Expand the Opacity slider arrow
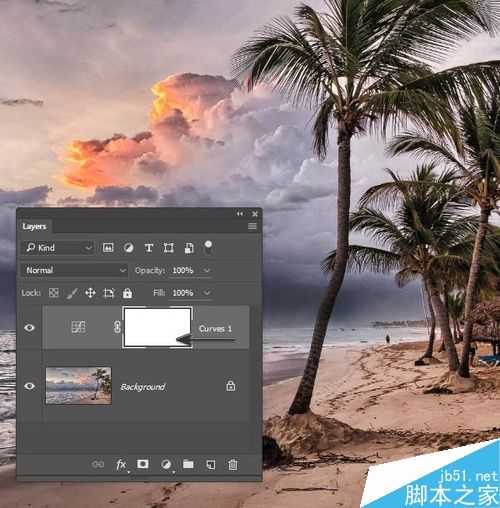This screenshot has width=500, height=508. [x=207, y=270]
